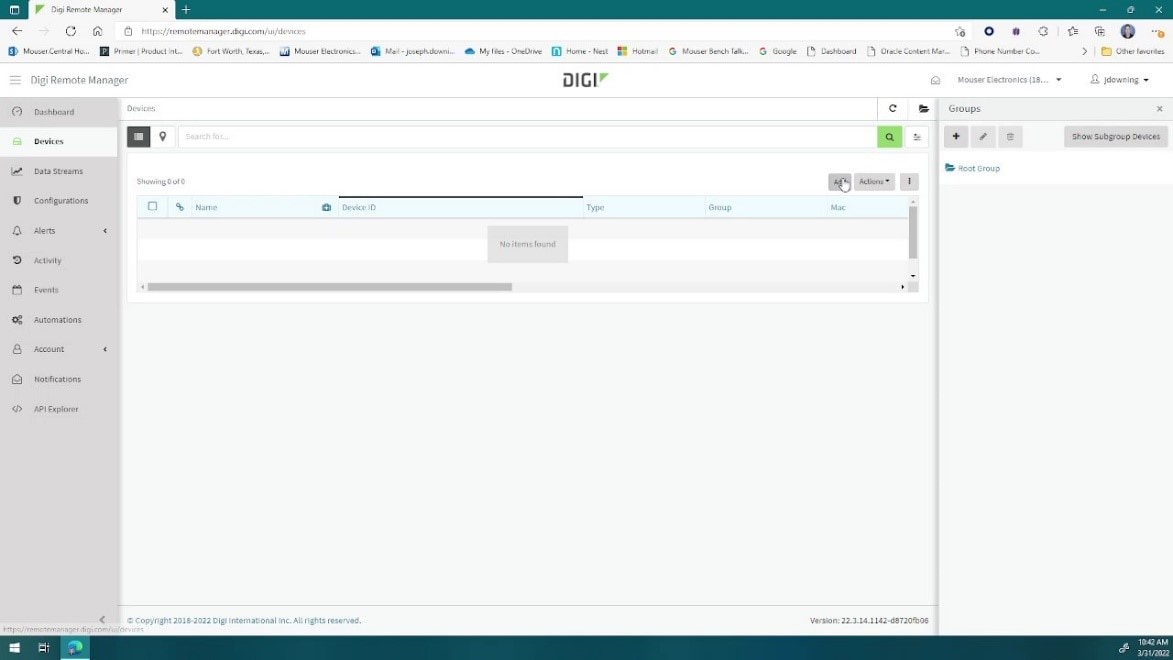Open the jdowning user menu
This screenshot has height=660, width=1173.
point(1120,80)
